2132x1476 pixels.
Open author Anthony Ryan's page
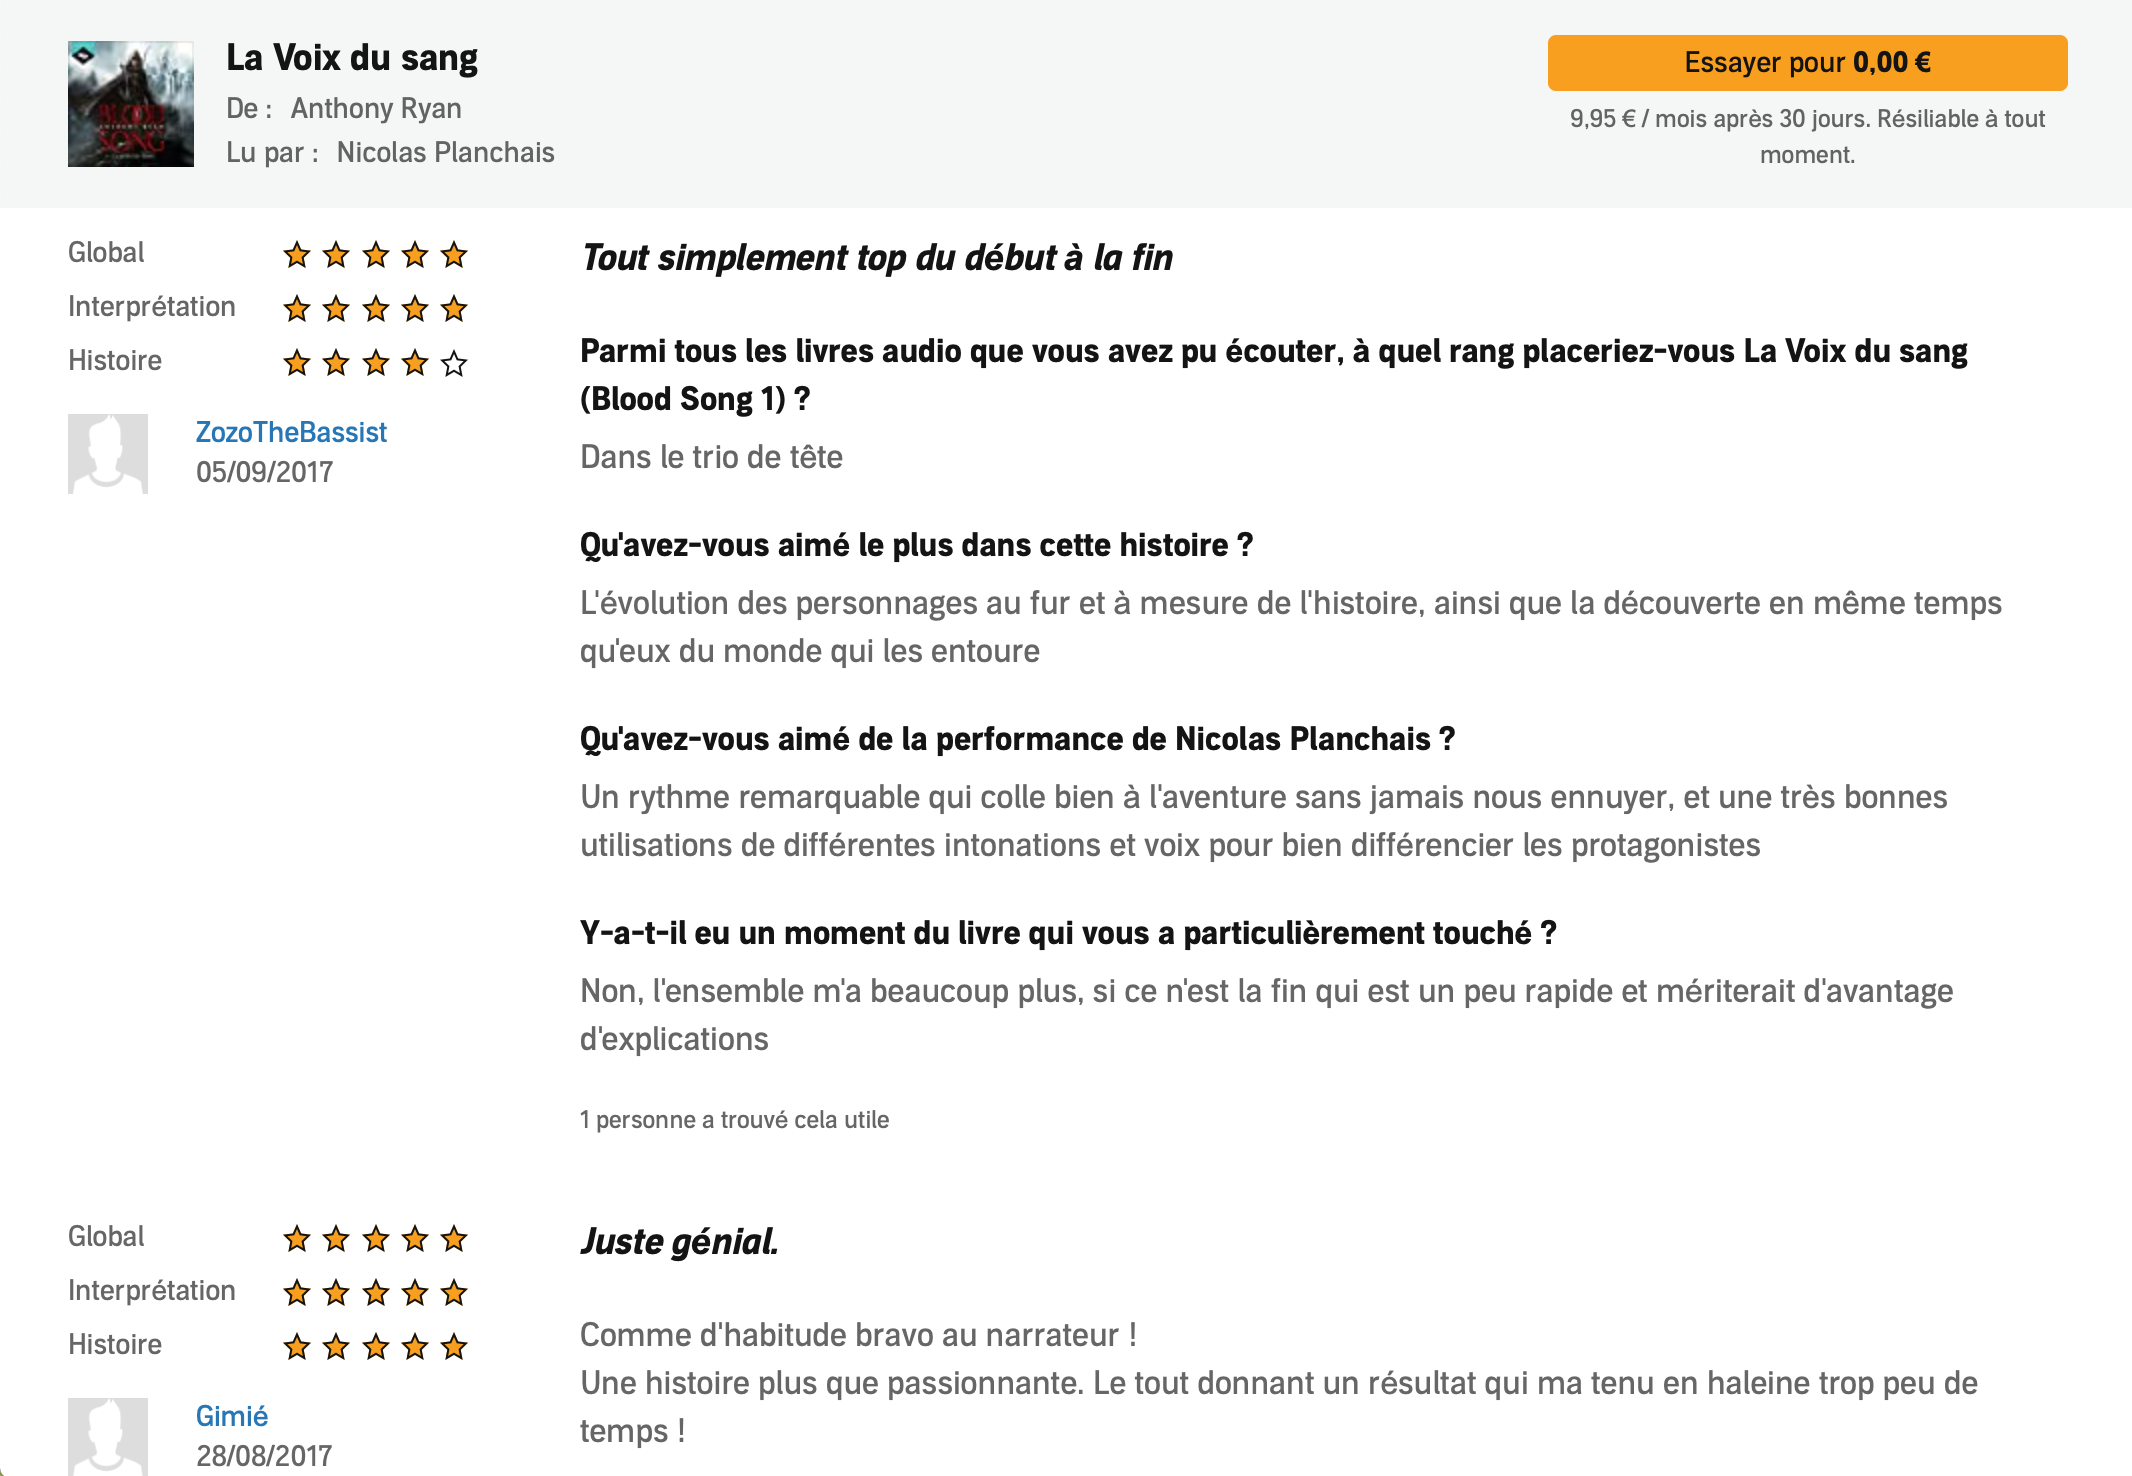tap(376, 108)
